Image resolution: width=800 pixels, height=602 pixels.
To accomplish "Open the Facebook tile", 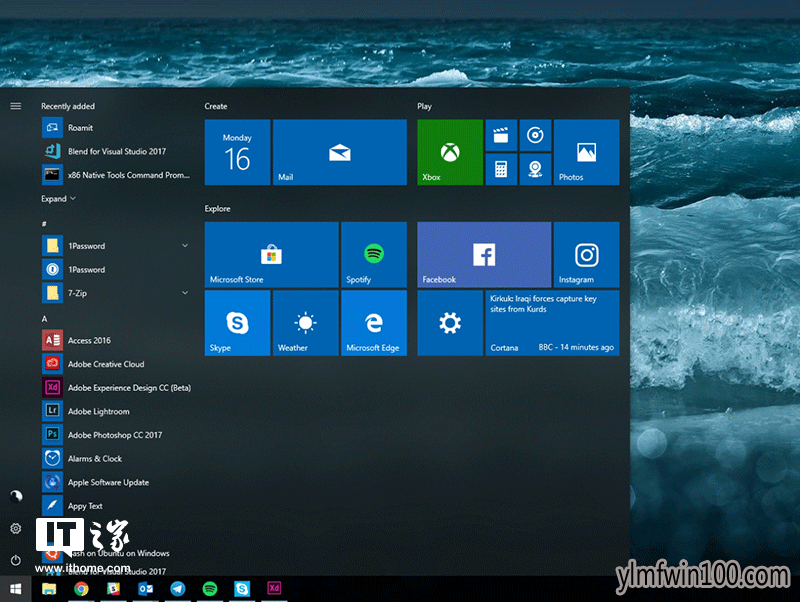I will [484, 255].
